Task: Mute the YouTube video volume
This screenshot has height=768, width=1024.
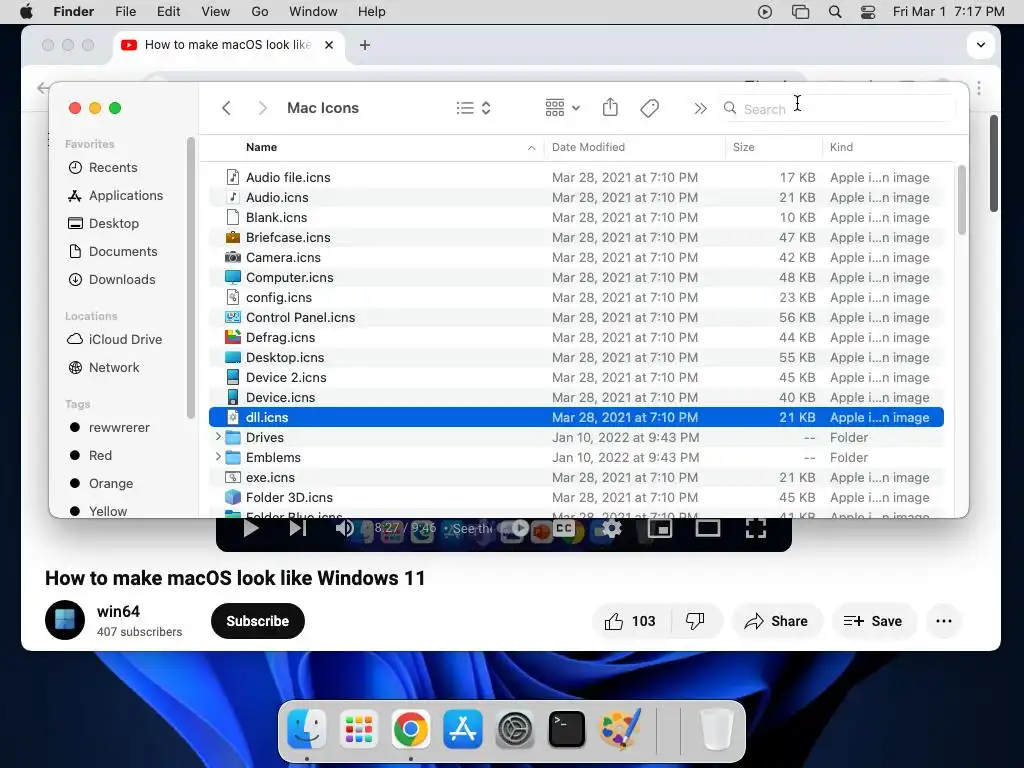Action: 344,528
